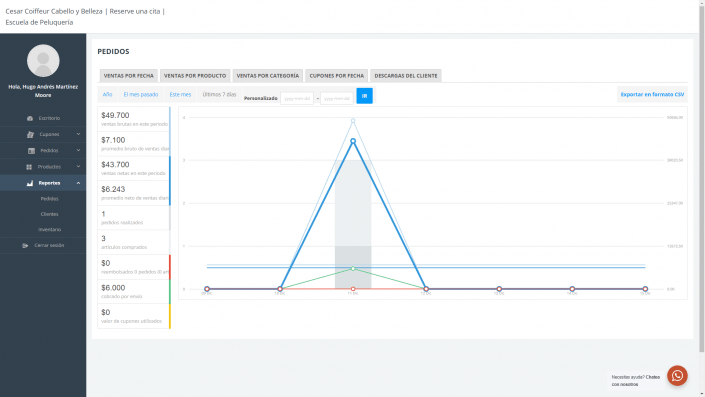The image size is (705, 397).
Task: Click the custom start date field
Action: click(x=297, y=98)
